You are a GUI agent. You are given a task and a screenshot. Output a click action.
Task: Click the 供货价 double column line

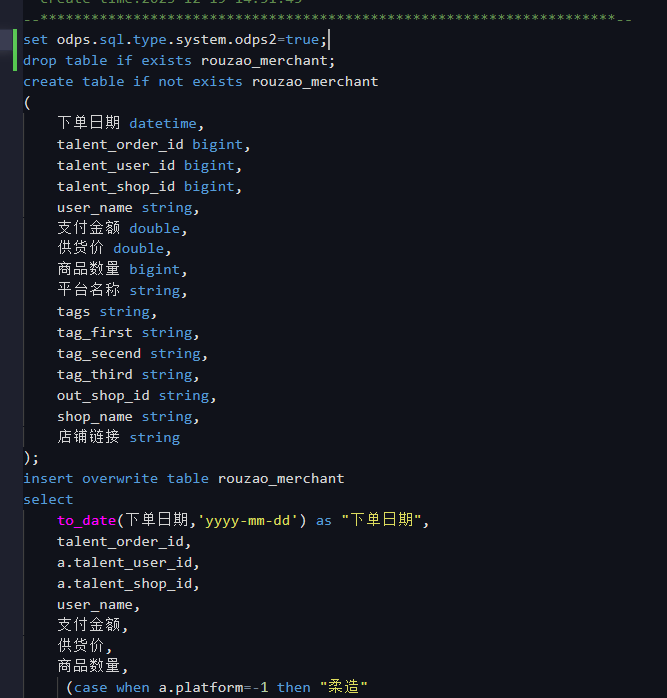coord(114,248)
